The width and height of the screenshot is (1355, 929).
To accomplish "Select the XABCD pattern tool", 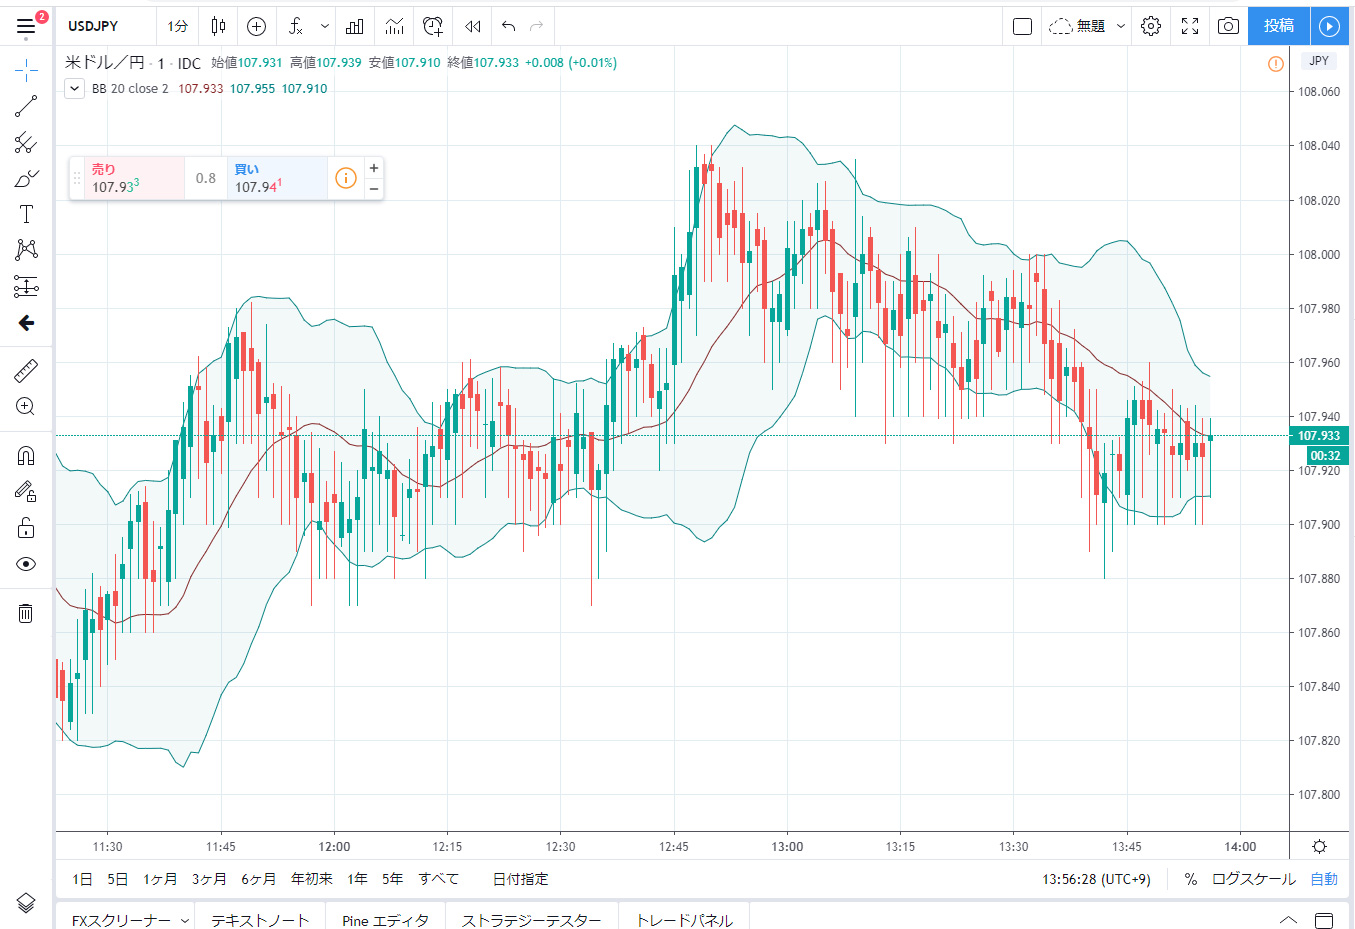I will click(x=26, y=250).
